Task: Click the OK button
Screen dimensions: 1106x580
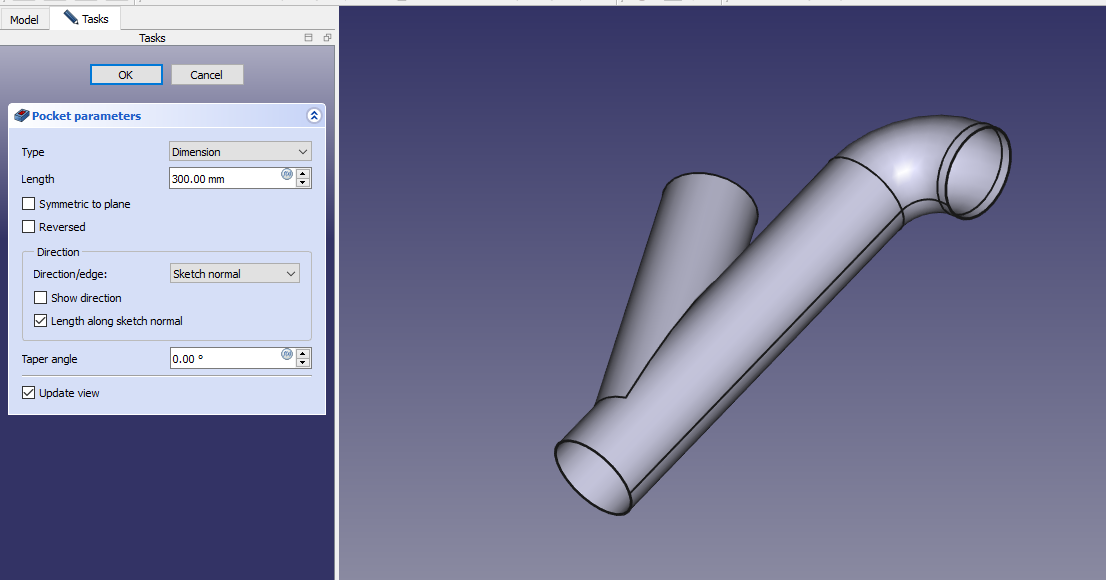Action: coord(126,75)
